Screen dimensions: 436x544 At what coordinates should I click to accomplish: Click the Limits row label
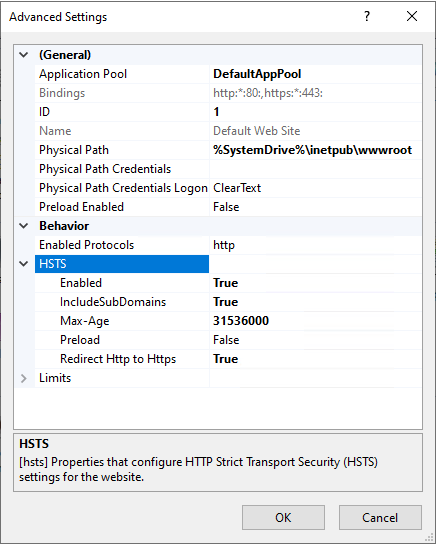(x=55, y=378)
